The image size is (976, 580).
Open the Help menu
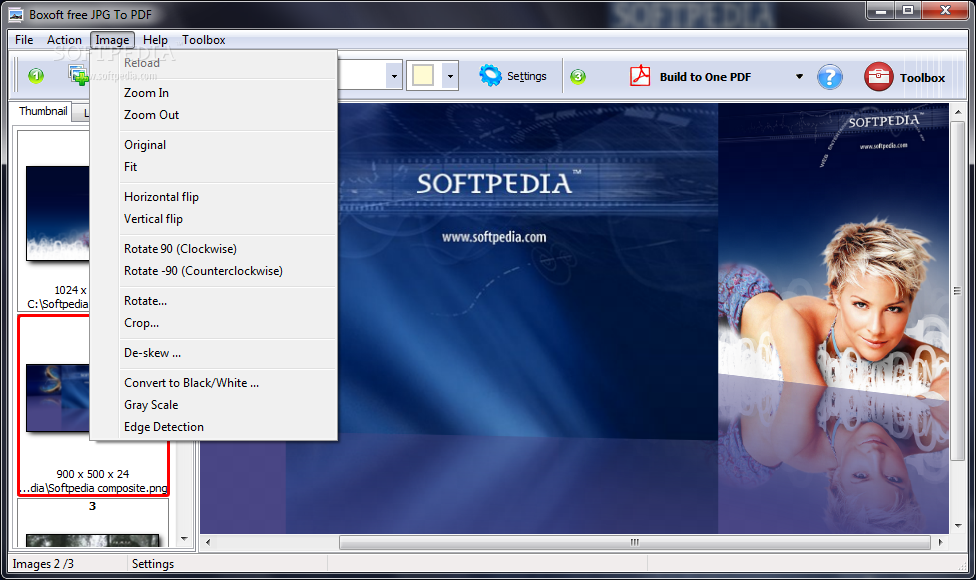[x=155, y=40]
